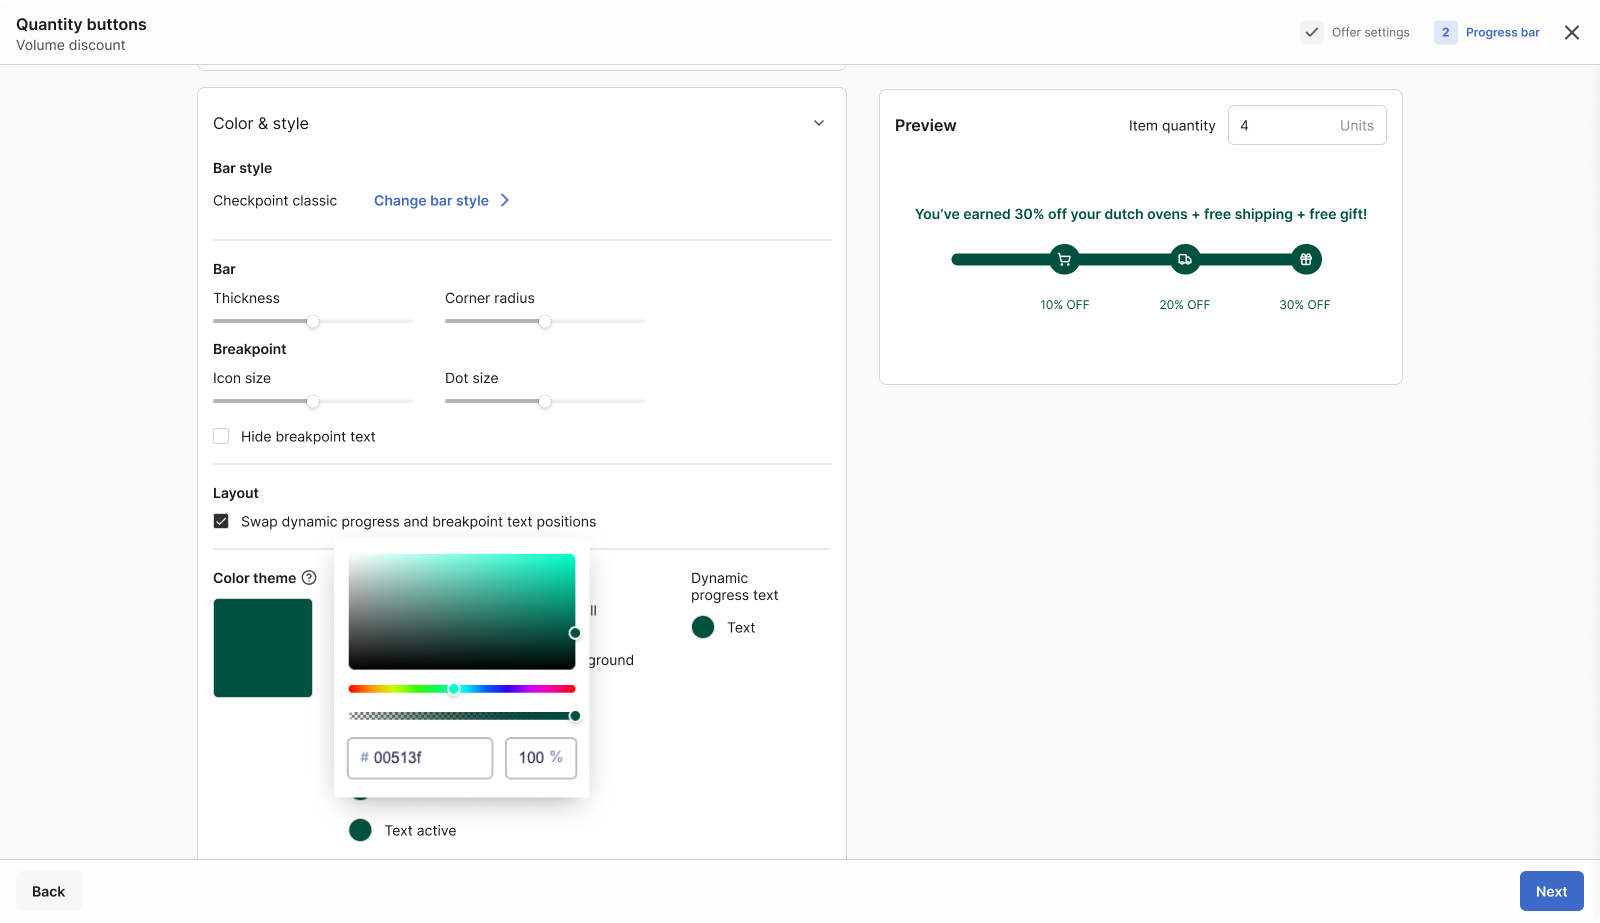This screenshot has width=1600, height=923.
Task: Click the cart icon on progress bar
Action: (x=1064, y=260)
